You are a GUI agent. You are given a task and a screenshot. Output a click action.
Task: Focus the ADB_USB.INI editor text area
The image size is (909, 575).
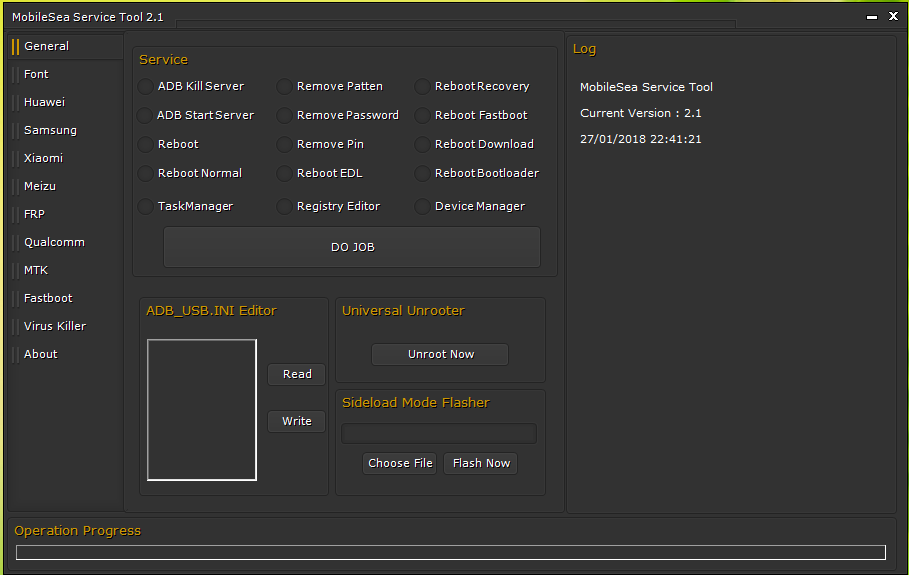click(202, 410)
